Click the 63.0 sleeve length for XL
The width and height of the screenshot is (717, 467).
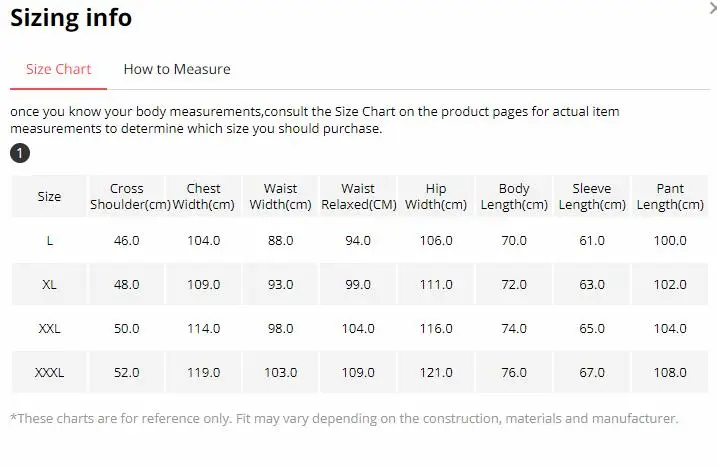tap(592, 284)
